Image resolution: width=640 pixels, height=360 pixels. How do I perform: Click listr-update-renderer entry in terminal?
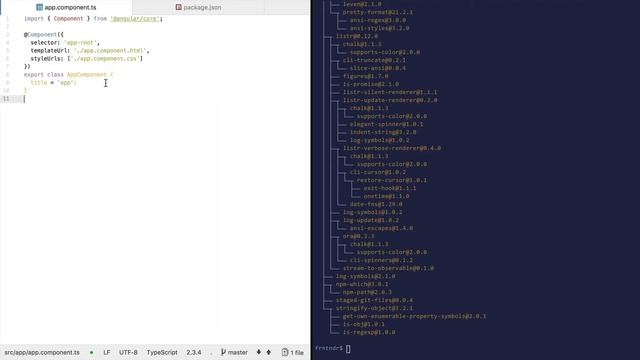tap(390, 100)
